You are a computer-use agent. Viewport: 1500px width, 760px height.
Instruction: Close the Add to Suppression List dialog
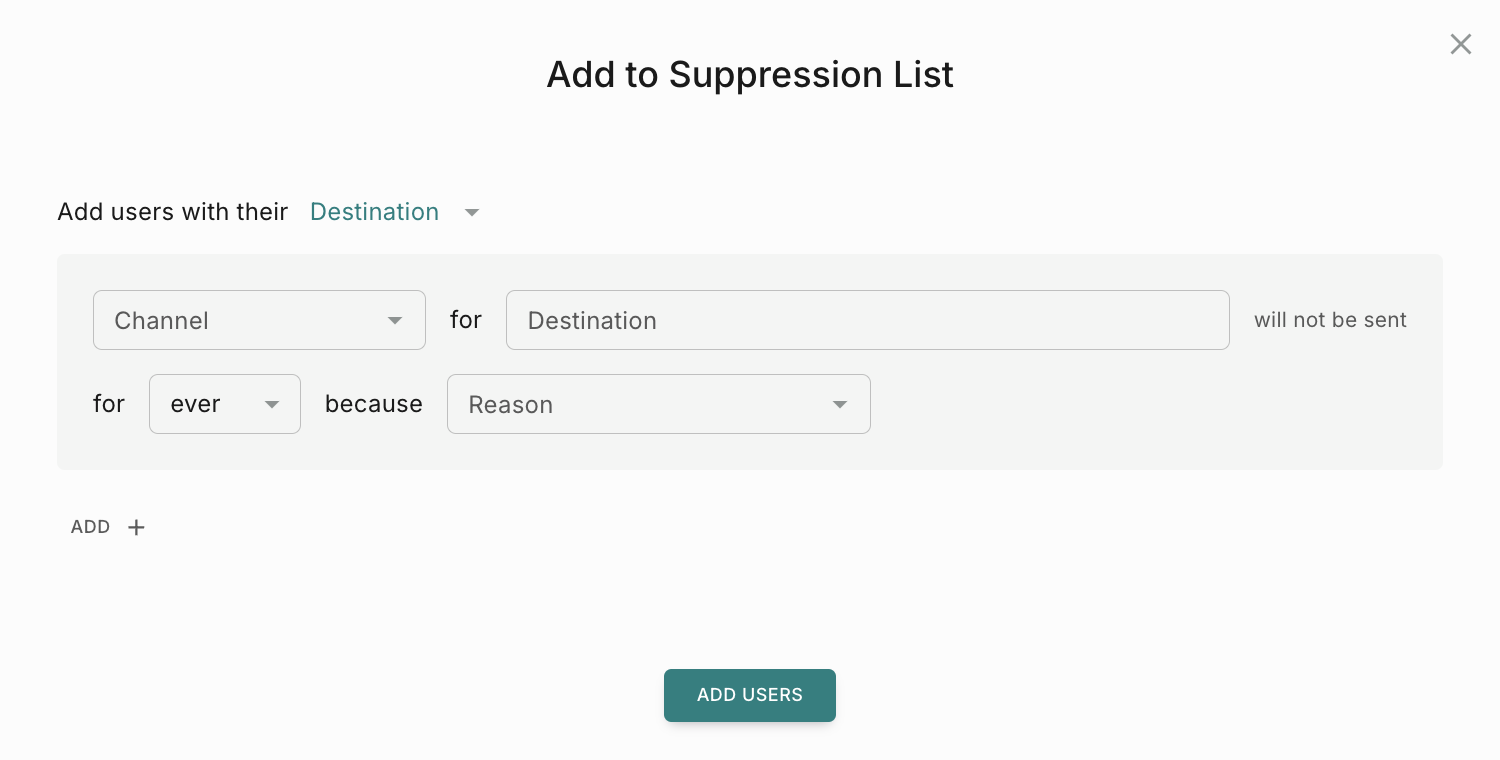pyautogui.click(x=1461, y=44)
